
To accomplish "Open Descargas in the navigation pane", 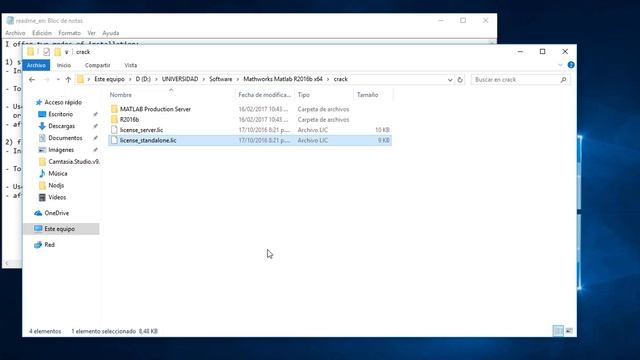I will (x=61, y=126).
